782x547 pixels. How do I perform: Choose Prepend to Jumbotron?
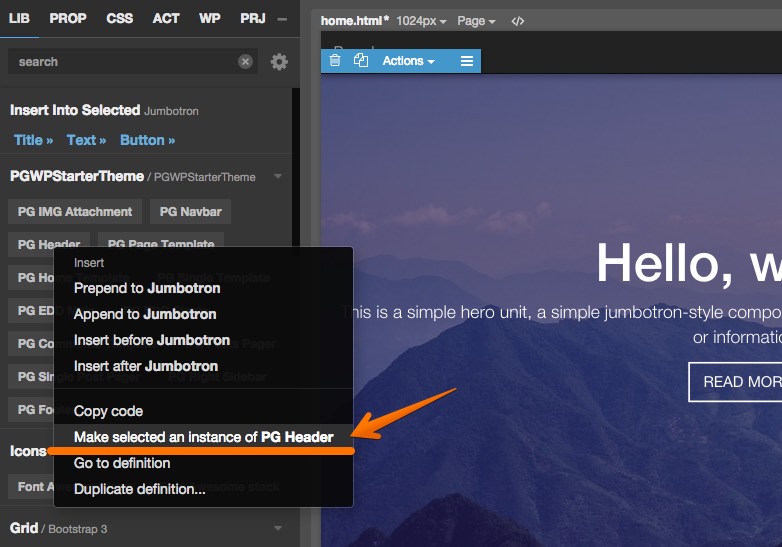pos(203,288)
